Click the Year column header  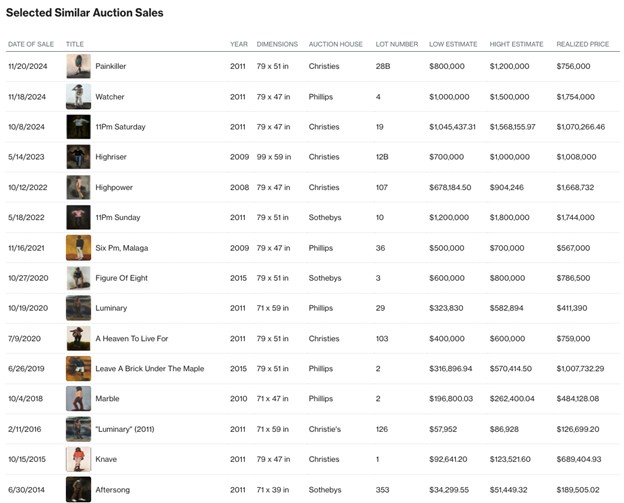[238, 44]
